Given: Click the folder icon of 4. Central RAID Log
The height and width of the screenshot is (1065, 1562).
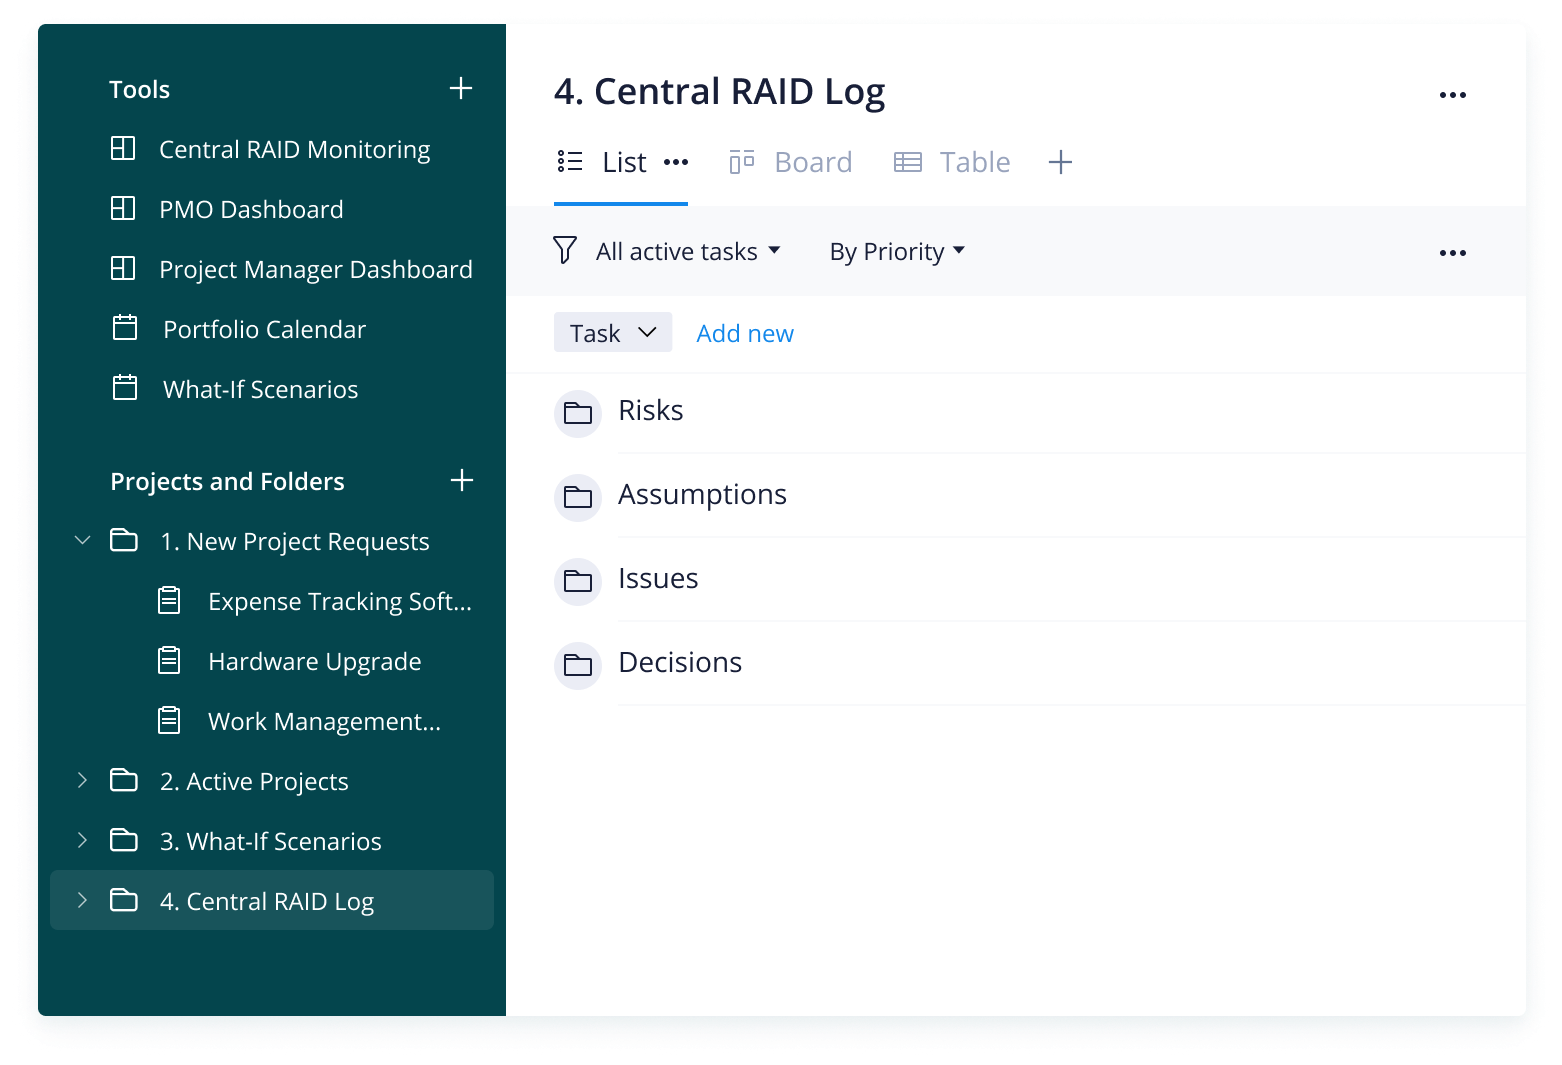Looking at the screenshot, I should [x=124, y=900].
